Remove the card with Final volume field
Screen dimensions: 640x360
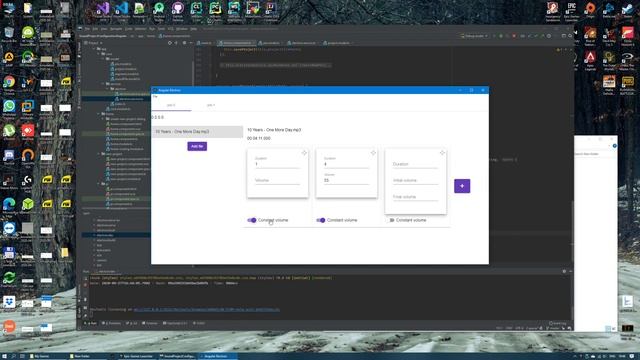[x=442, y=153]
